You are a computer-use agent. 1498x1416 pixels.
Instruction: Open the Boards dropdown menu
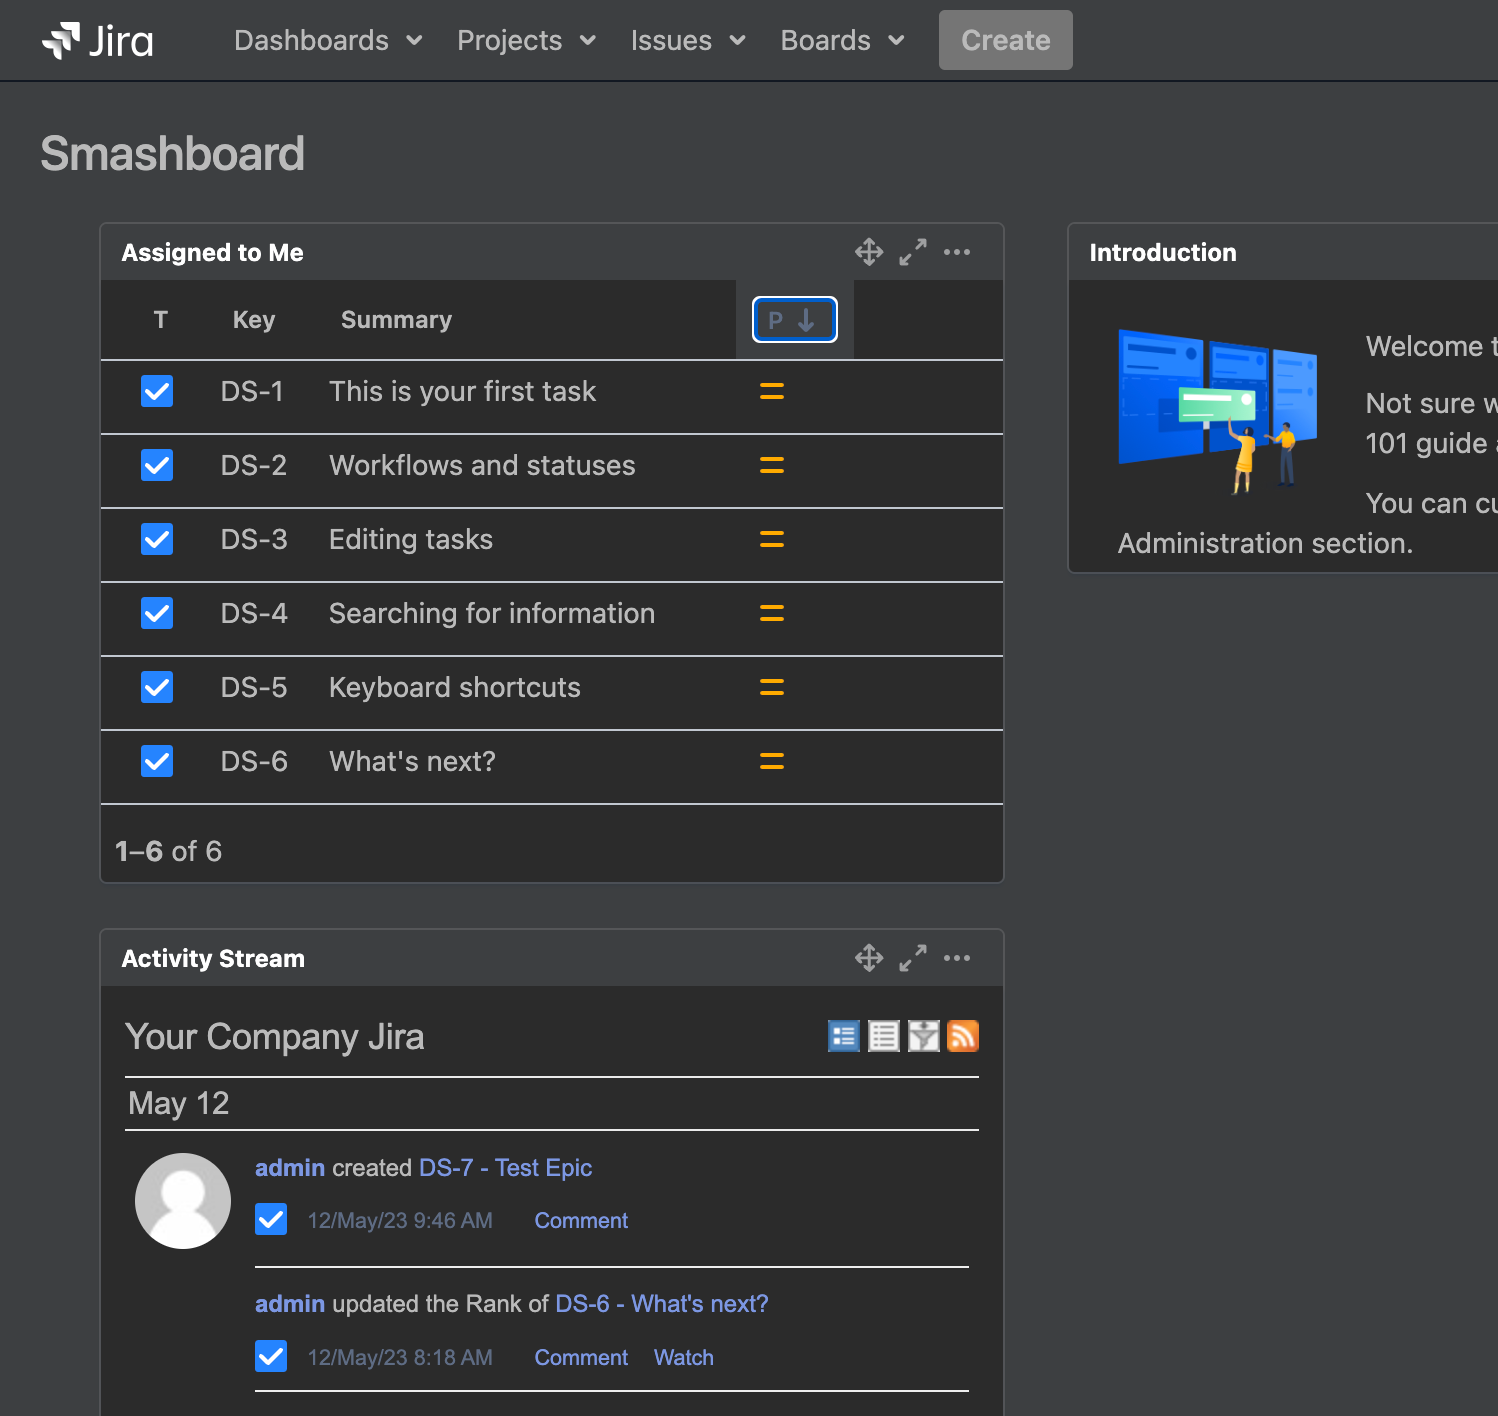pyautogui.click(x=842, y=40)
